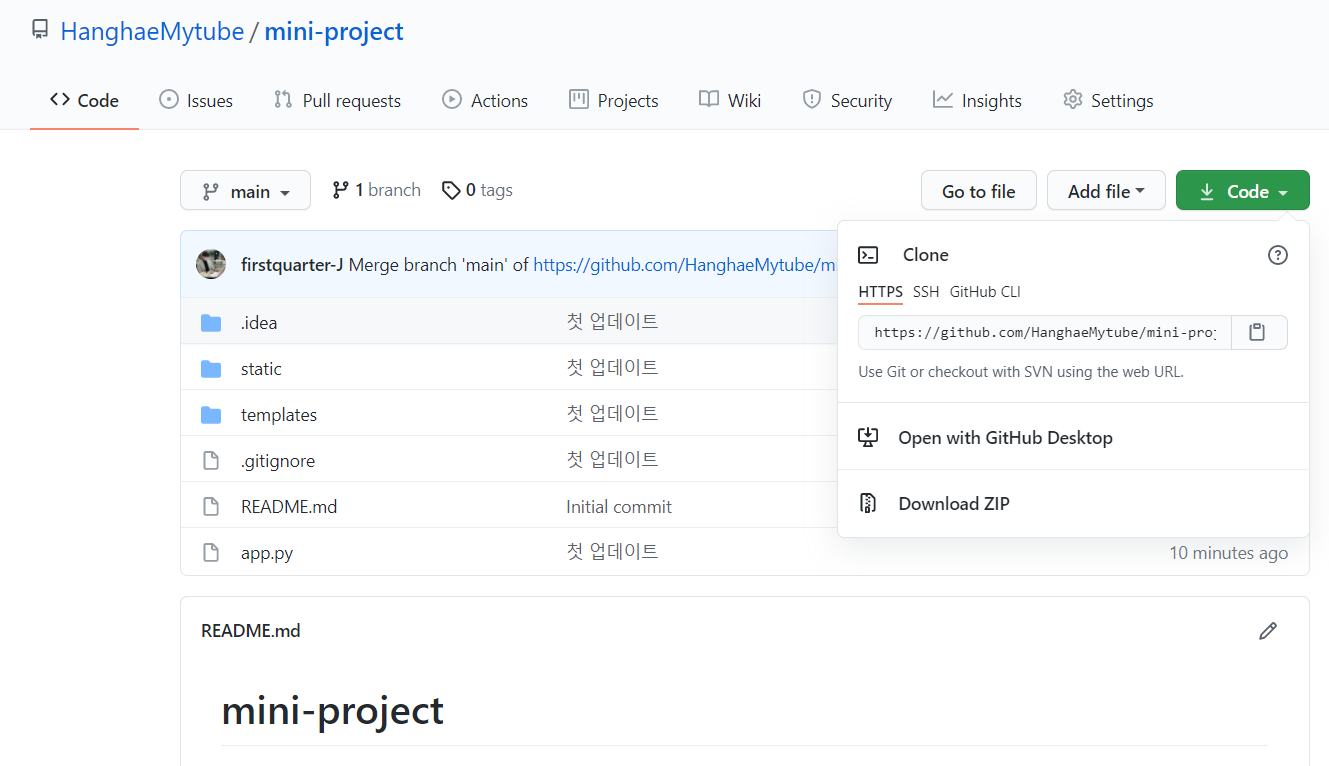The image size is (1329, 766).
Task: Open README.md in the file list
Action: pos(289,506)
